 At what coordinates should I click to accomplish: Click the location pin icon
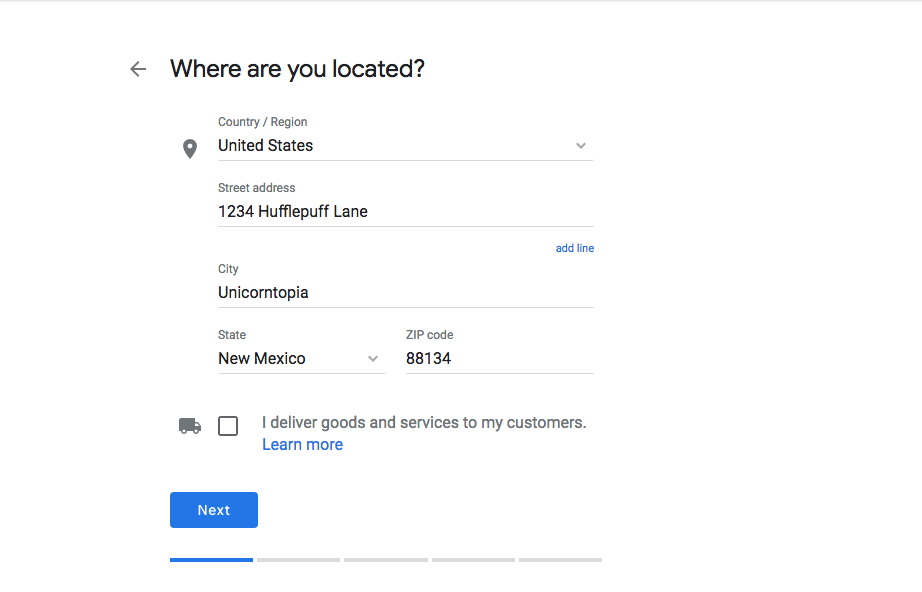[x=190, y=148]
